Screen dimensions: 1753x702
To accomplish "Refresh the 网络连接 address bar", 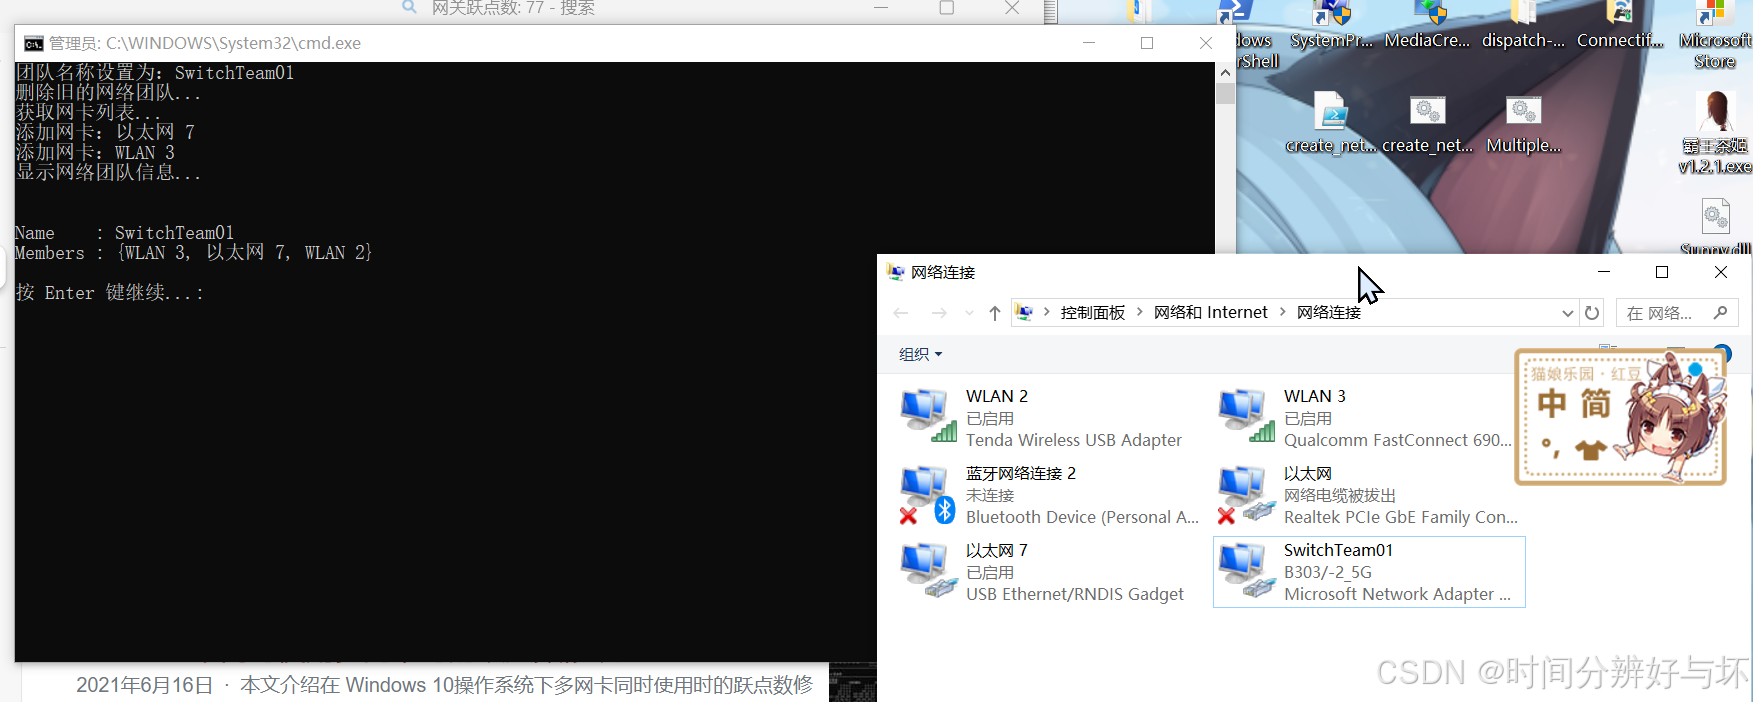I will (1592, 313).
